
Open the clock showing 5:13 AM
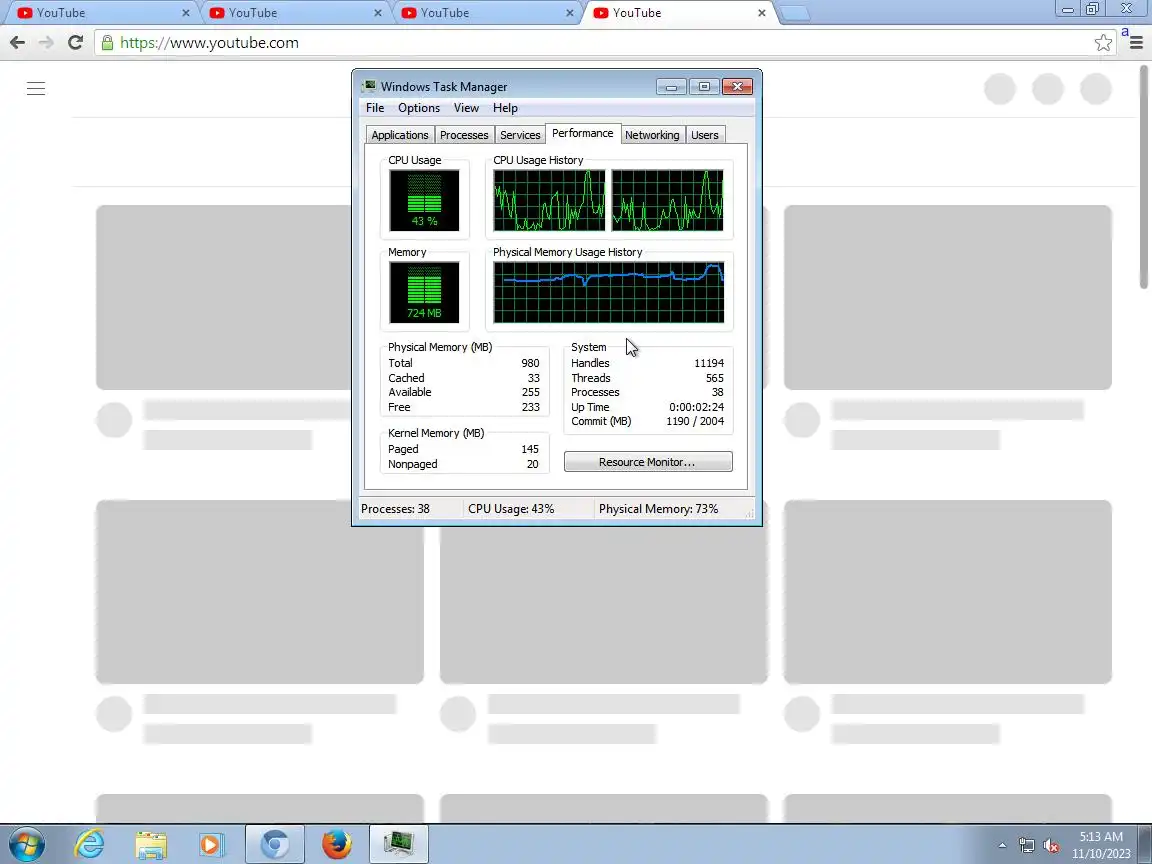pos(1101,845)
